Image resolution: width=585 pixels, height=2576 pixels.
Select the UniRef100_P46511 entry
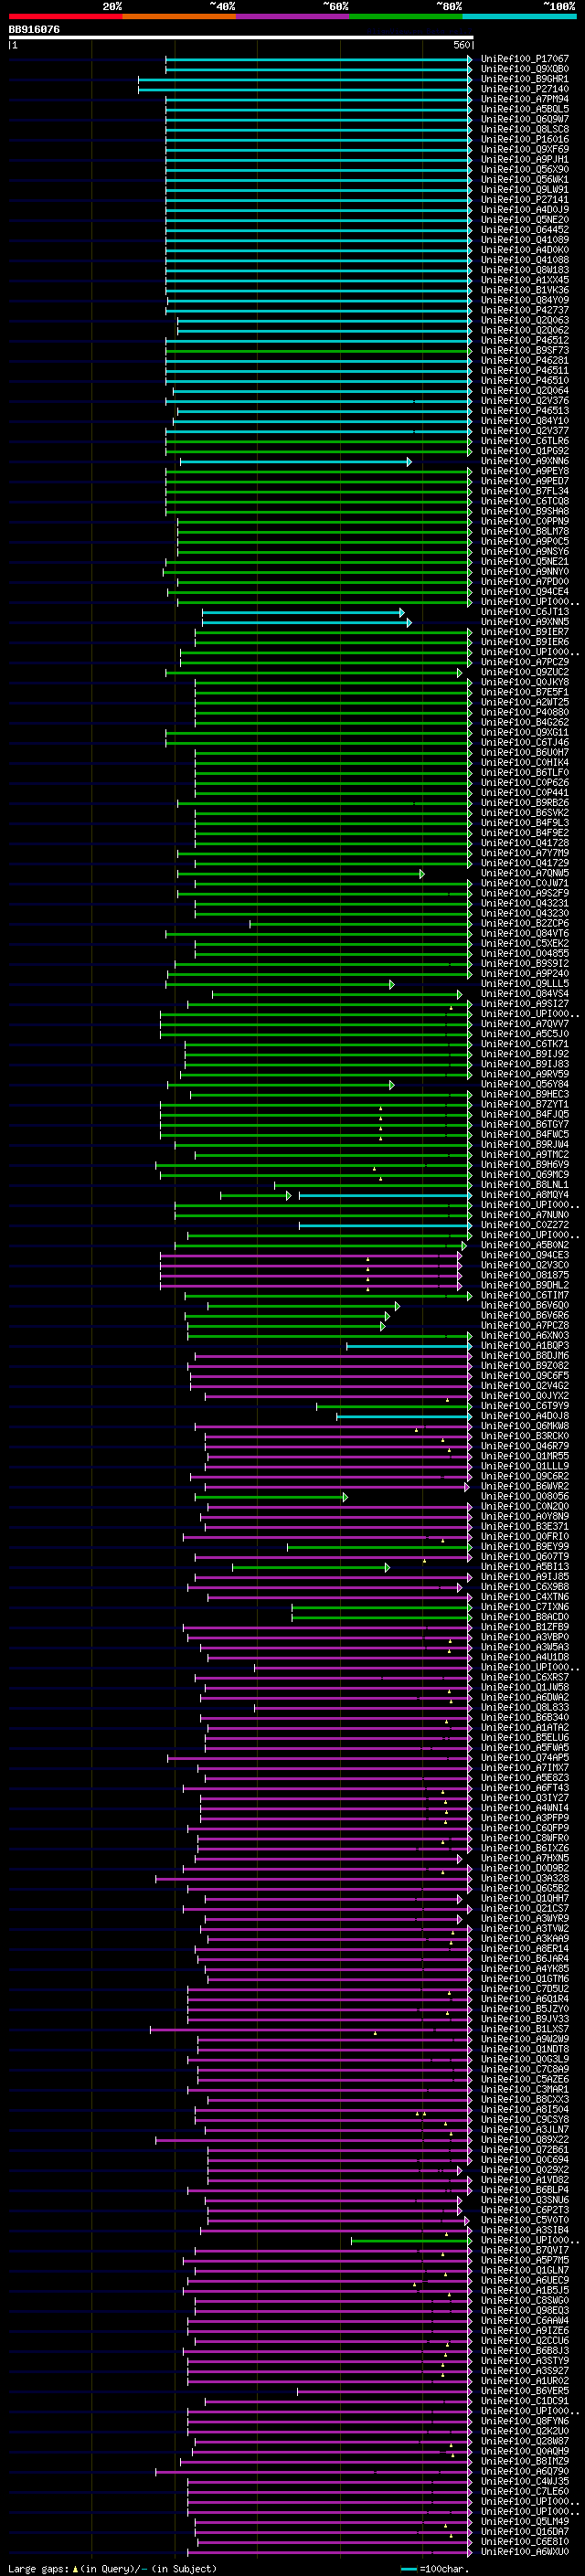point(525,371)
